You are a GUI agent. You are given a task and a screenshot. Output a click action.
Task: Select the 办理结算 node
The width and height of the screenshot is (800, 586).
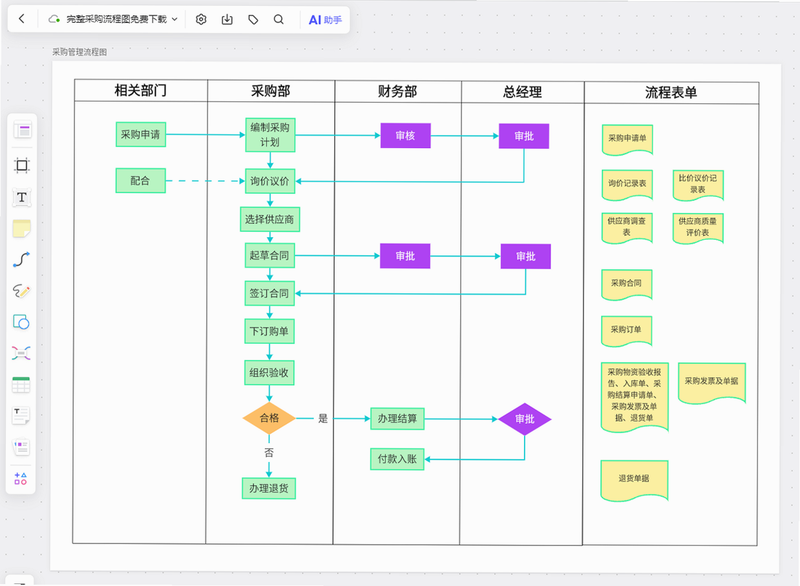[397, 419]
